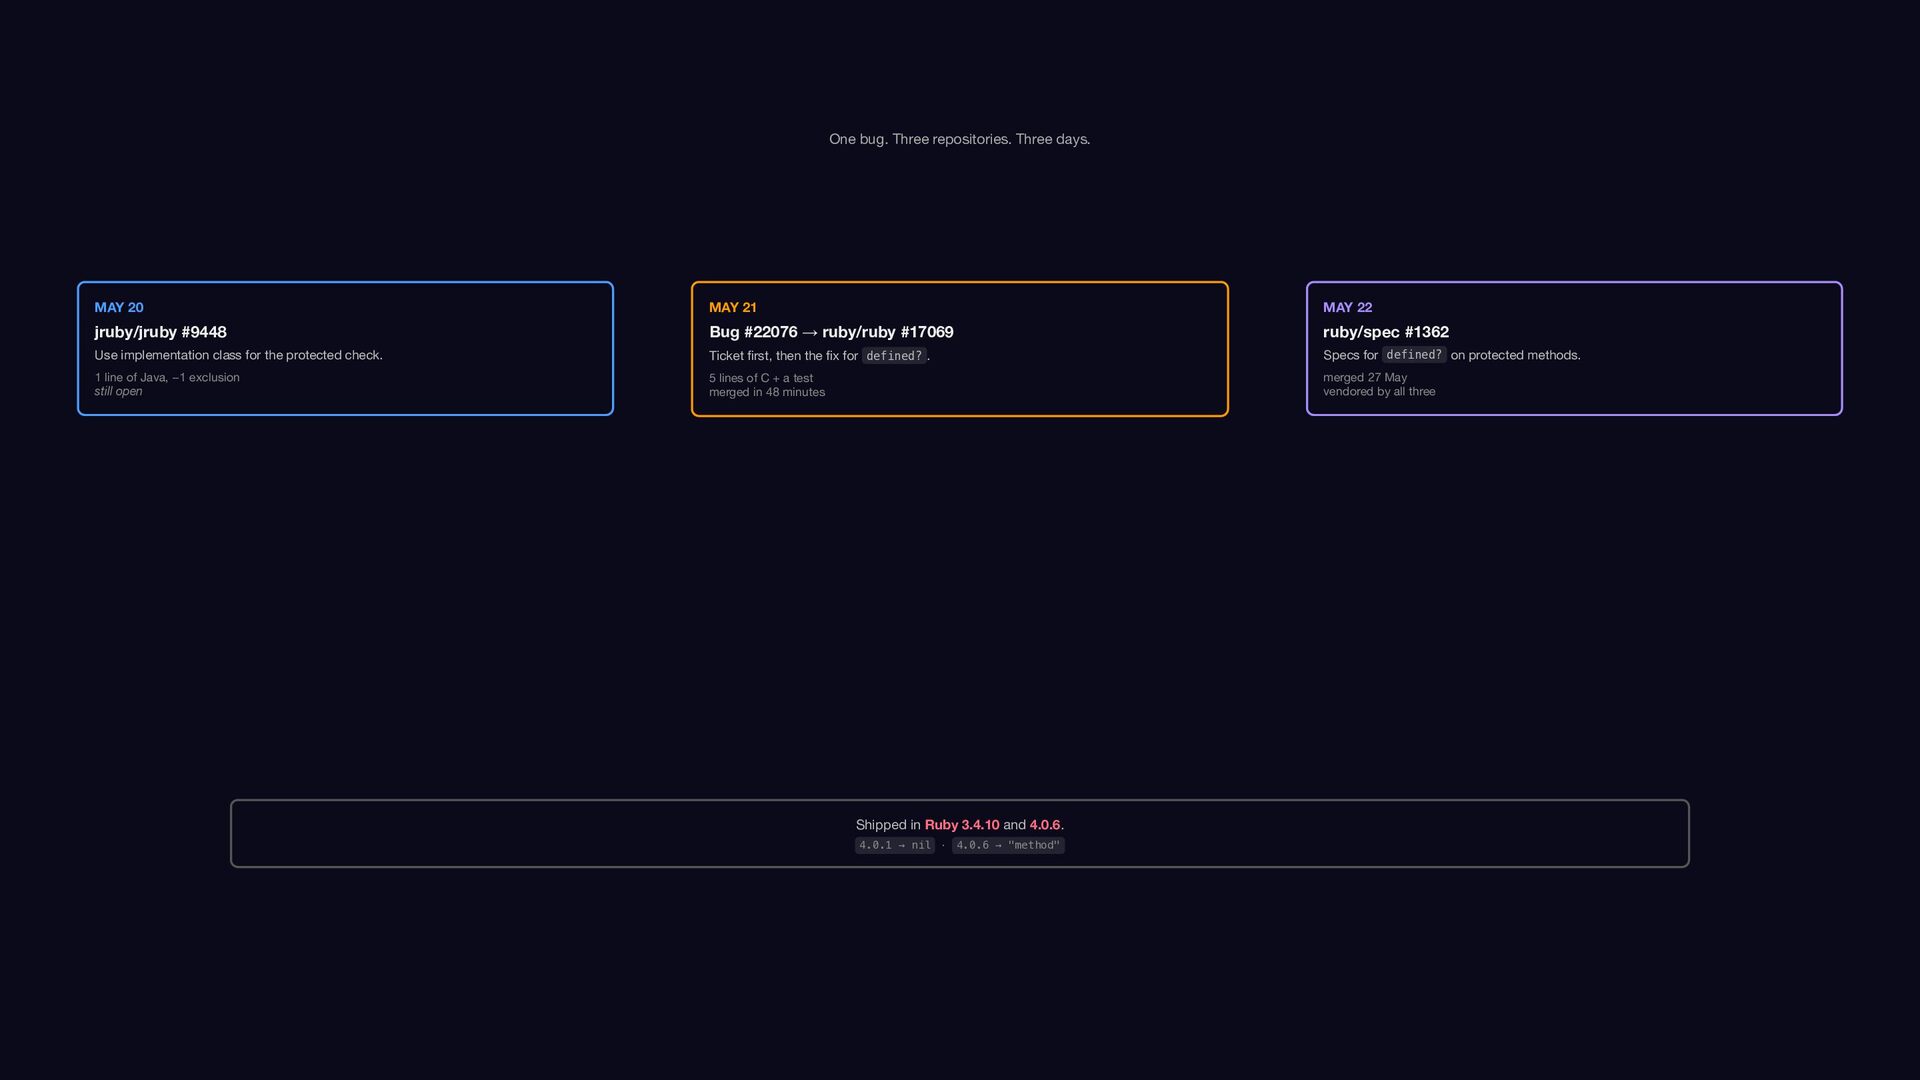Click the "still open" status text
The height and width of the screenshot is (1080, 1920).
click(118, 391)
